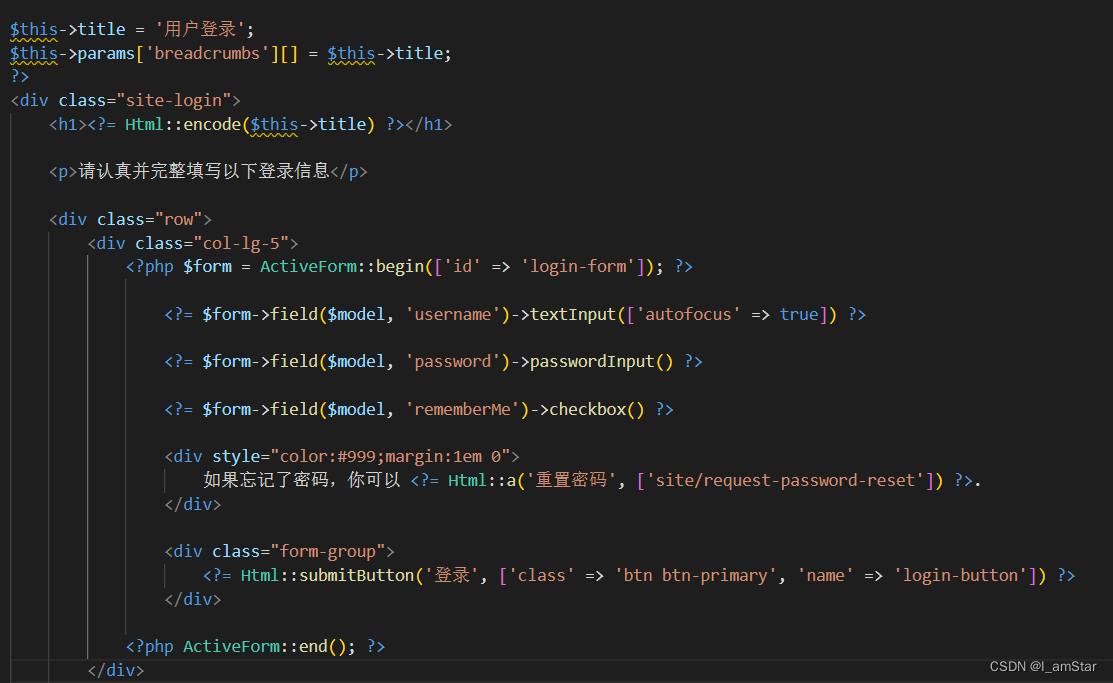Click the 'autofocus' option string
The width and height of the screenshot is (1113, 683).
688,314
